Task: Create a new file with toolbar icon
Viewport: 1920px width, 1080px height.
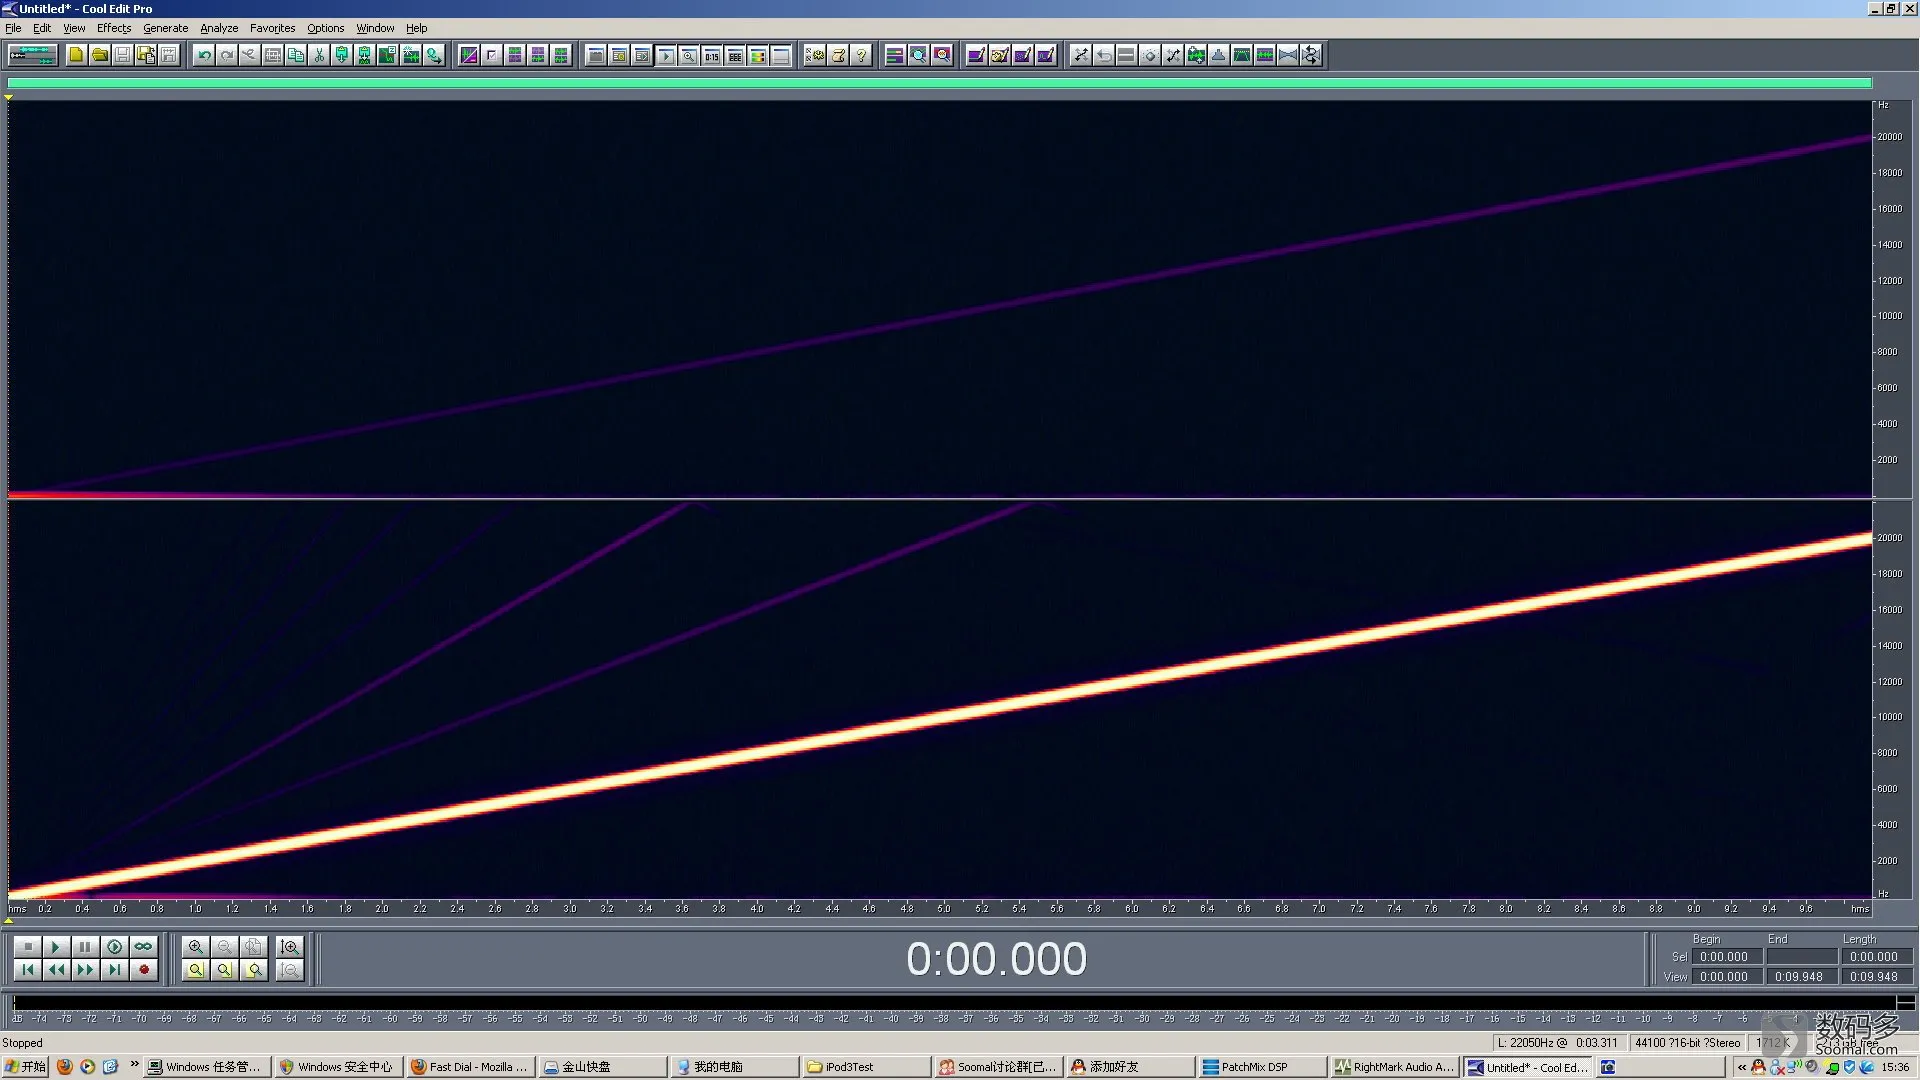Action: (x=76, y=55)
